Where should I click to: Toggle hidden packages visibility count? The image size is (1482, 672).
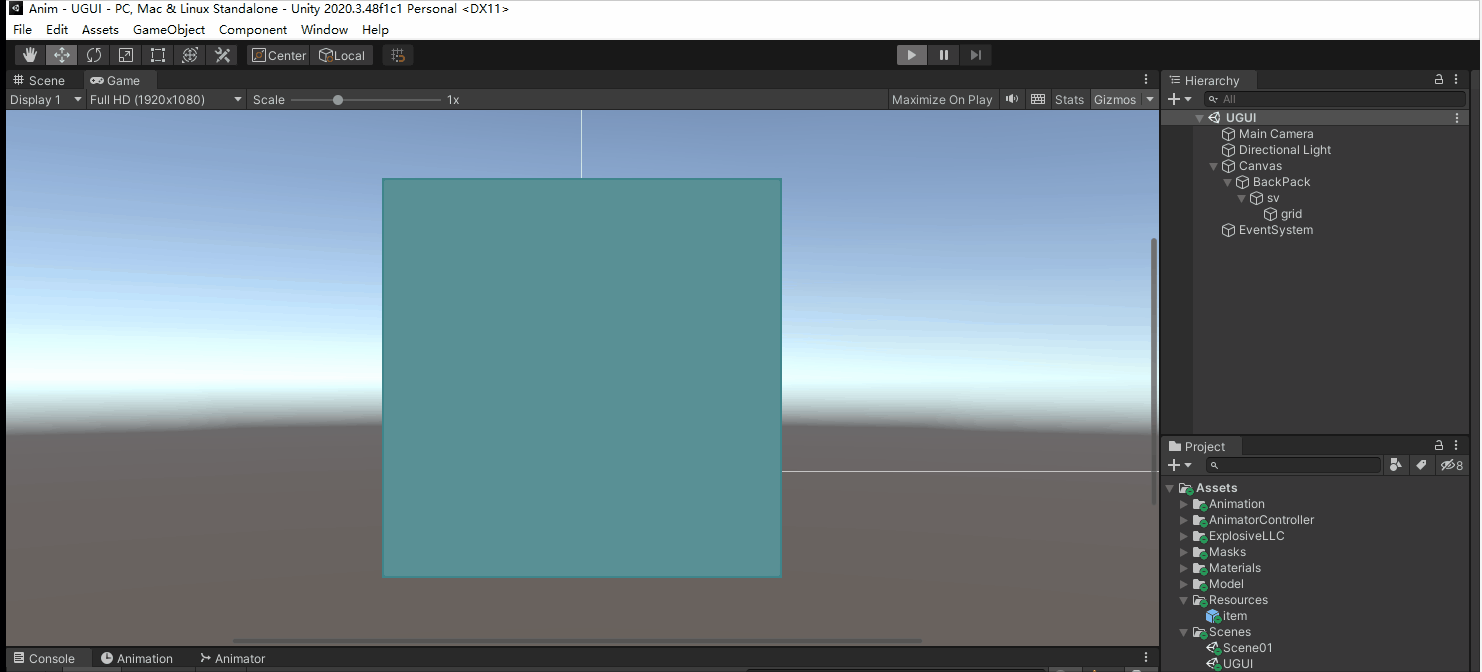tap(1452, 465)
